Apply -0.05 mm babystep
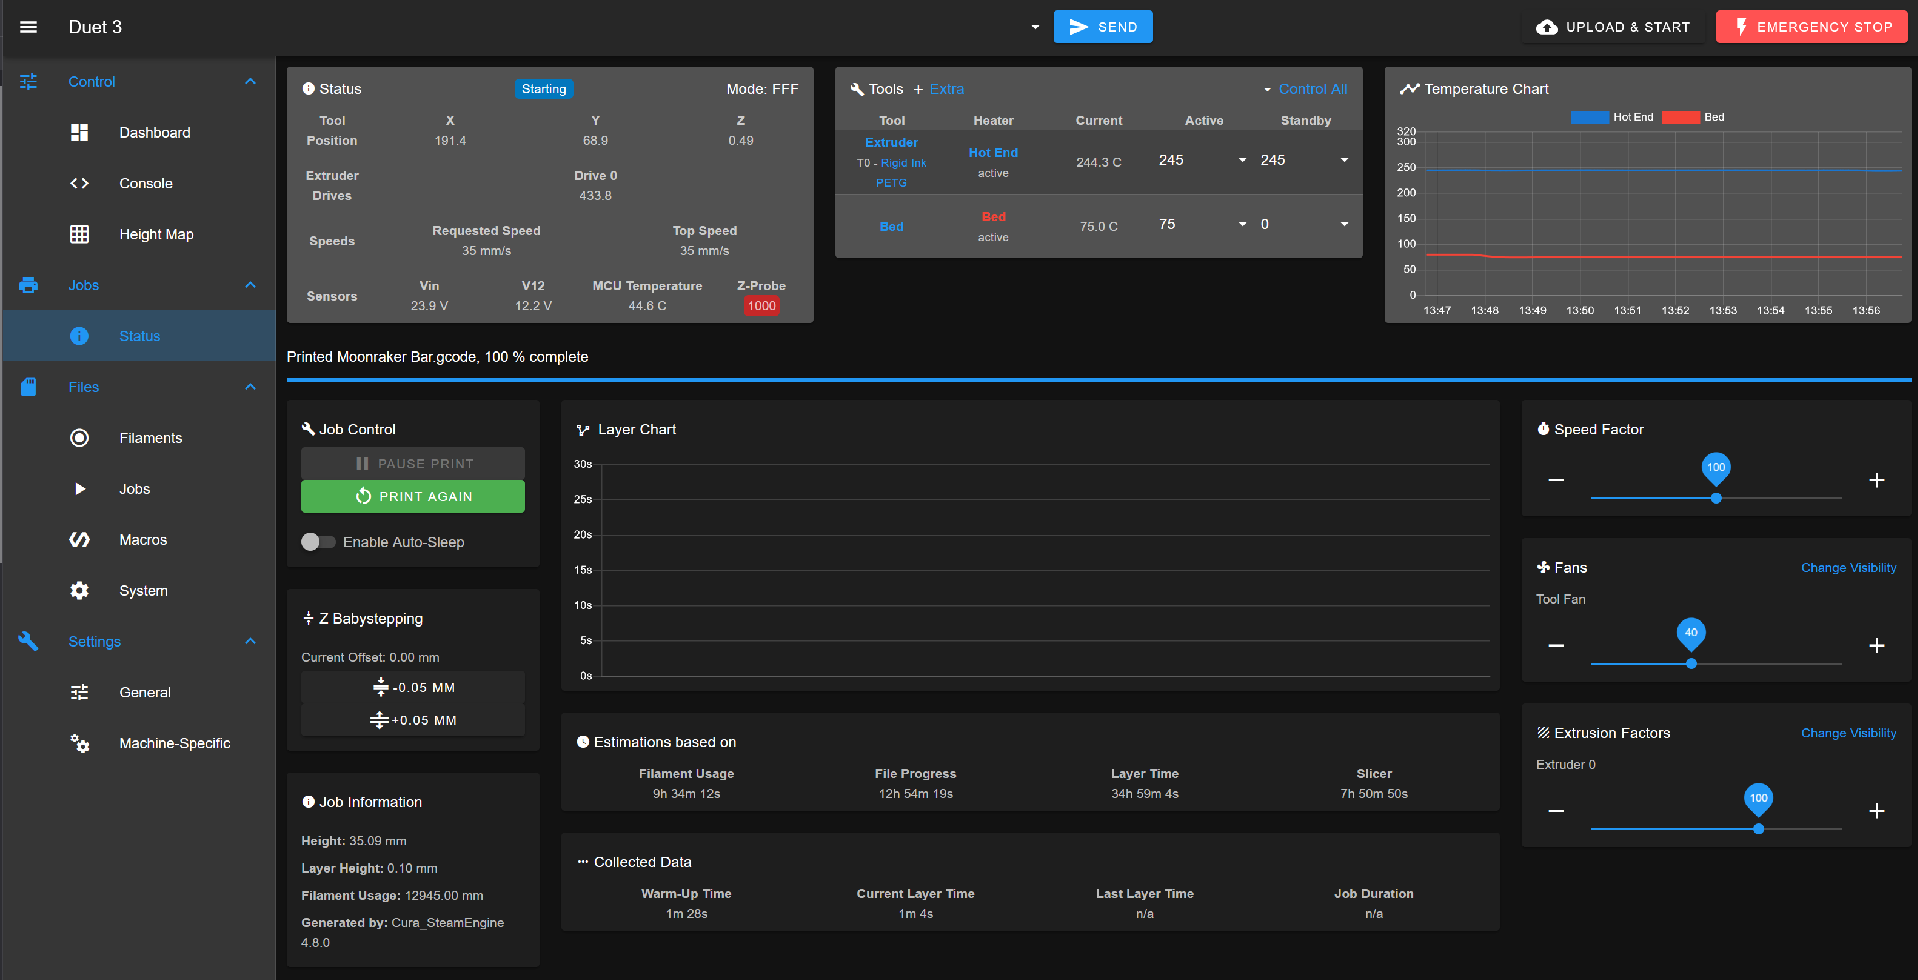1918x980 pixels. (413, 688)
